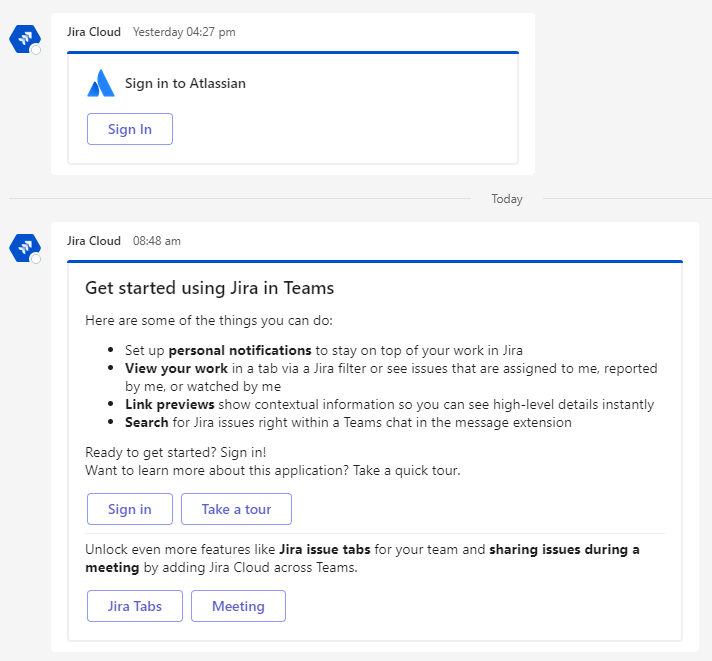Click 'Here are some of the things you can do:'
This screenshot has height=661, width=712.
point(209,321)
